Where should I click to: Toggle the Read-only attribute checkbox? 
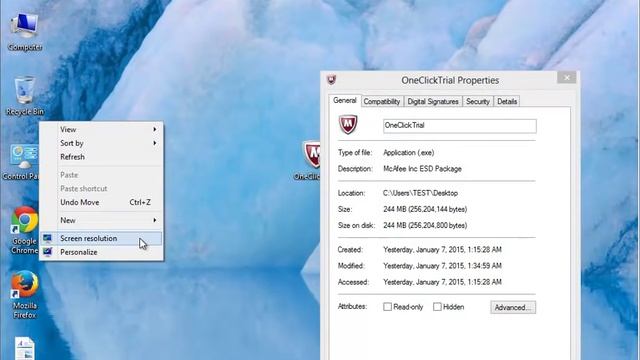(x=387, y=307)
